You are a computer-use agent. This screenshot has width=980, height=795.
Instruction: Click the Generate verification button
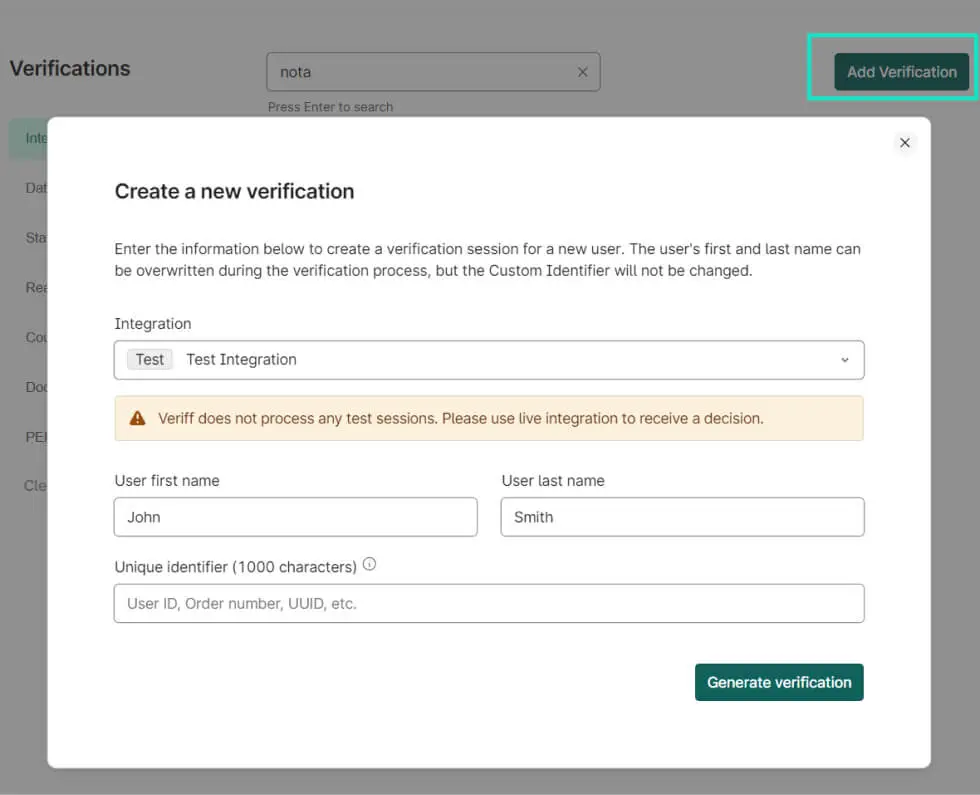[x=779, y=682]
